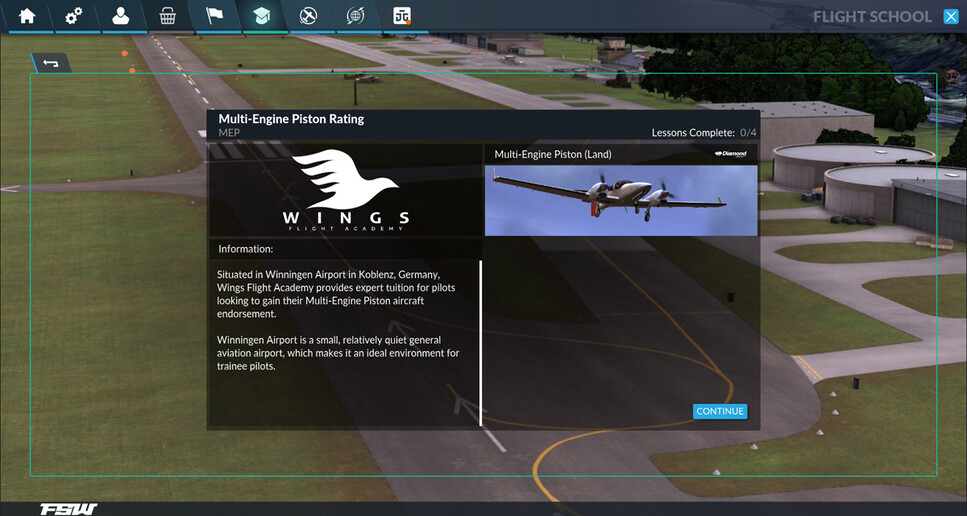Screen dimensions: 967x516
Task: Select the missions flag icon
Action: (x=214, y=16)
